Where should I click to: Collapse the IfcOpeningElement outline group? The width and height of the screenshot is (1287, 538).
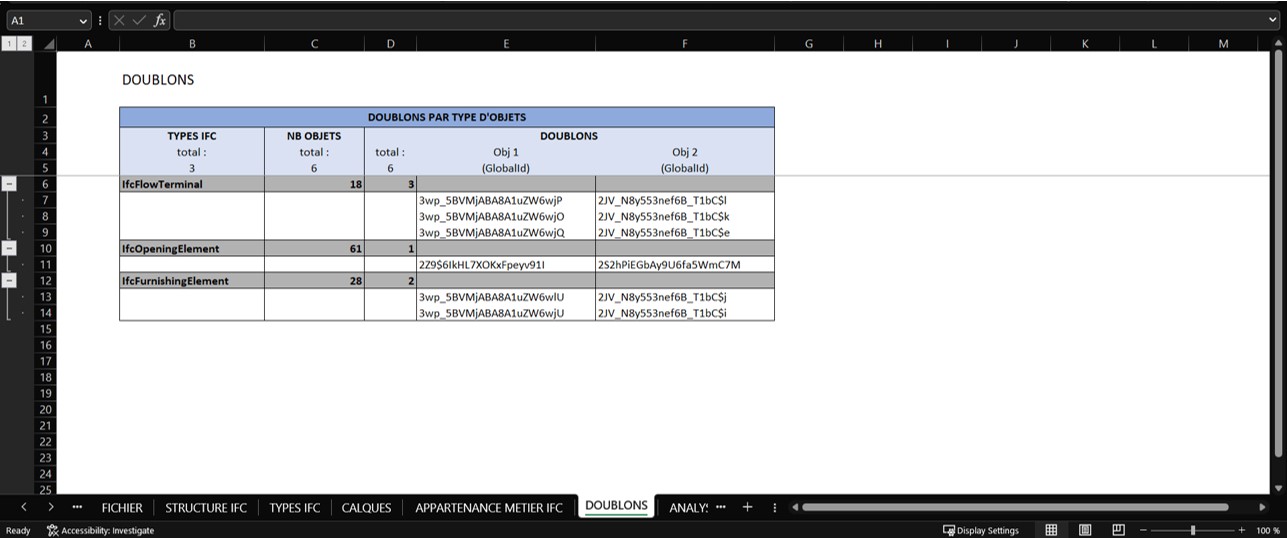click(9, 248)
